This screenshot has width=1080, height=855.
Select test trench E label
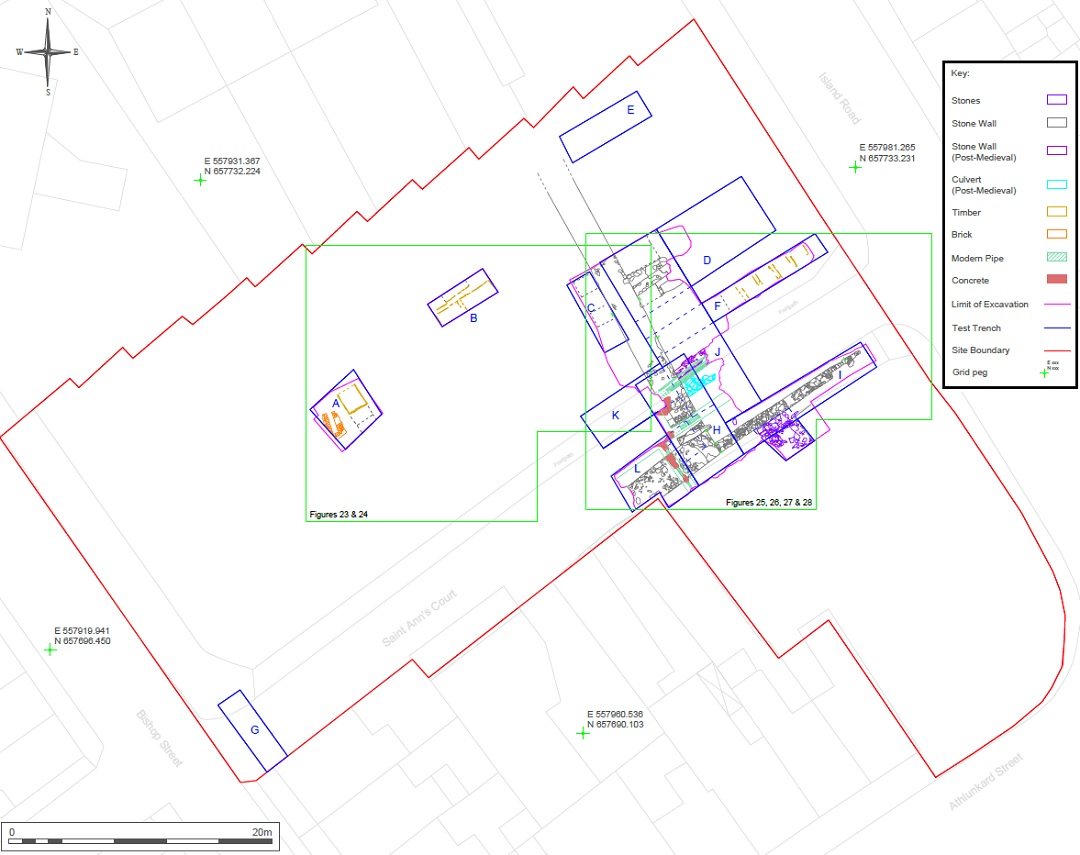tap(630, 110)
